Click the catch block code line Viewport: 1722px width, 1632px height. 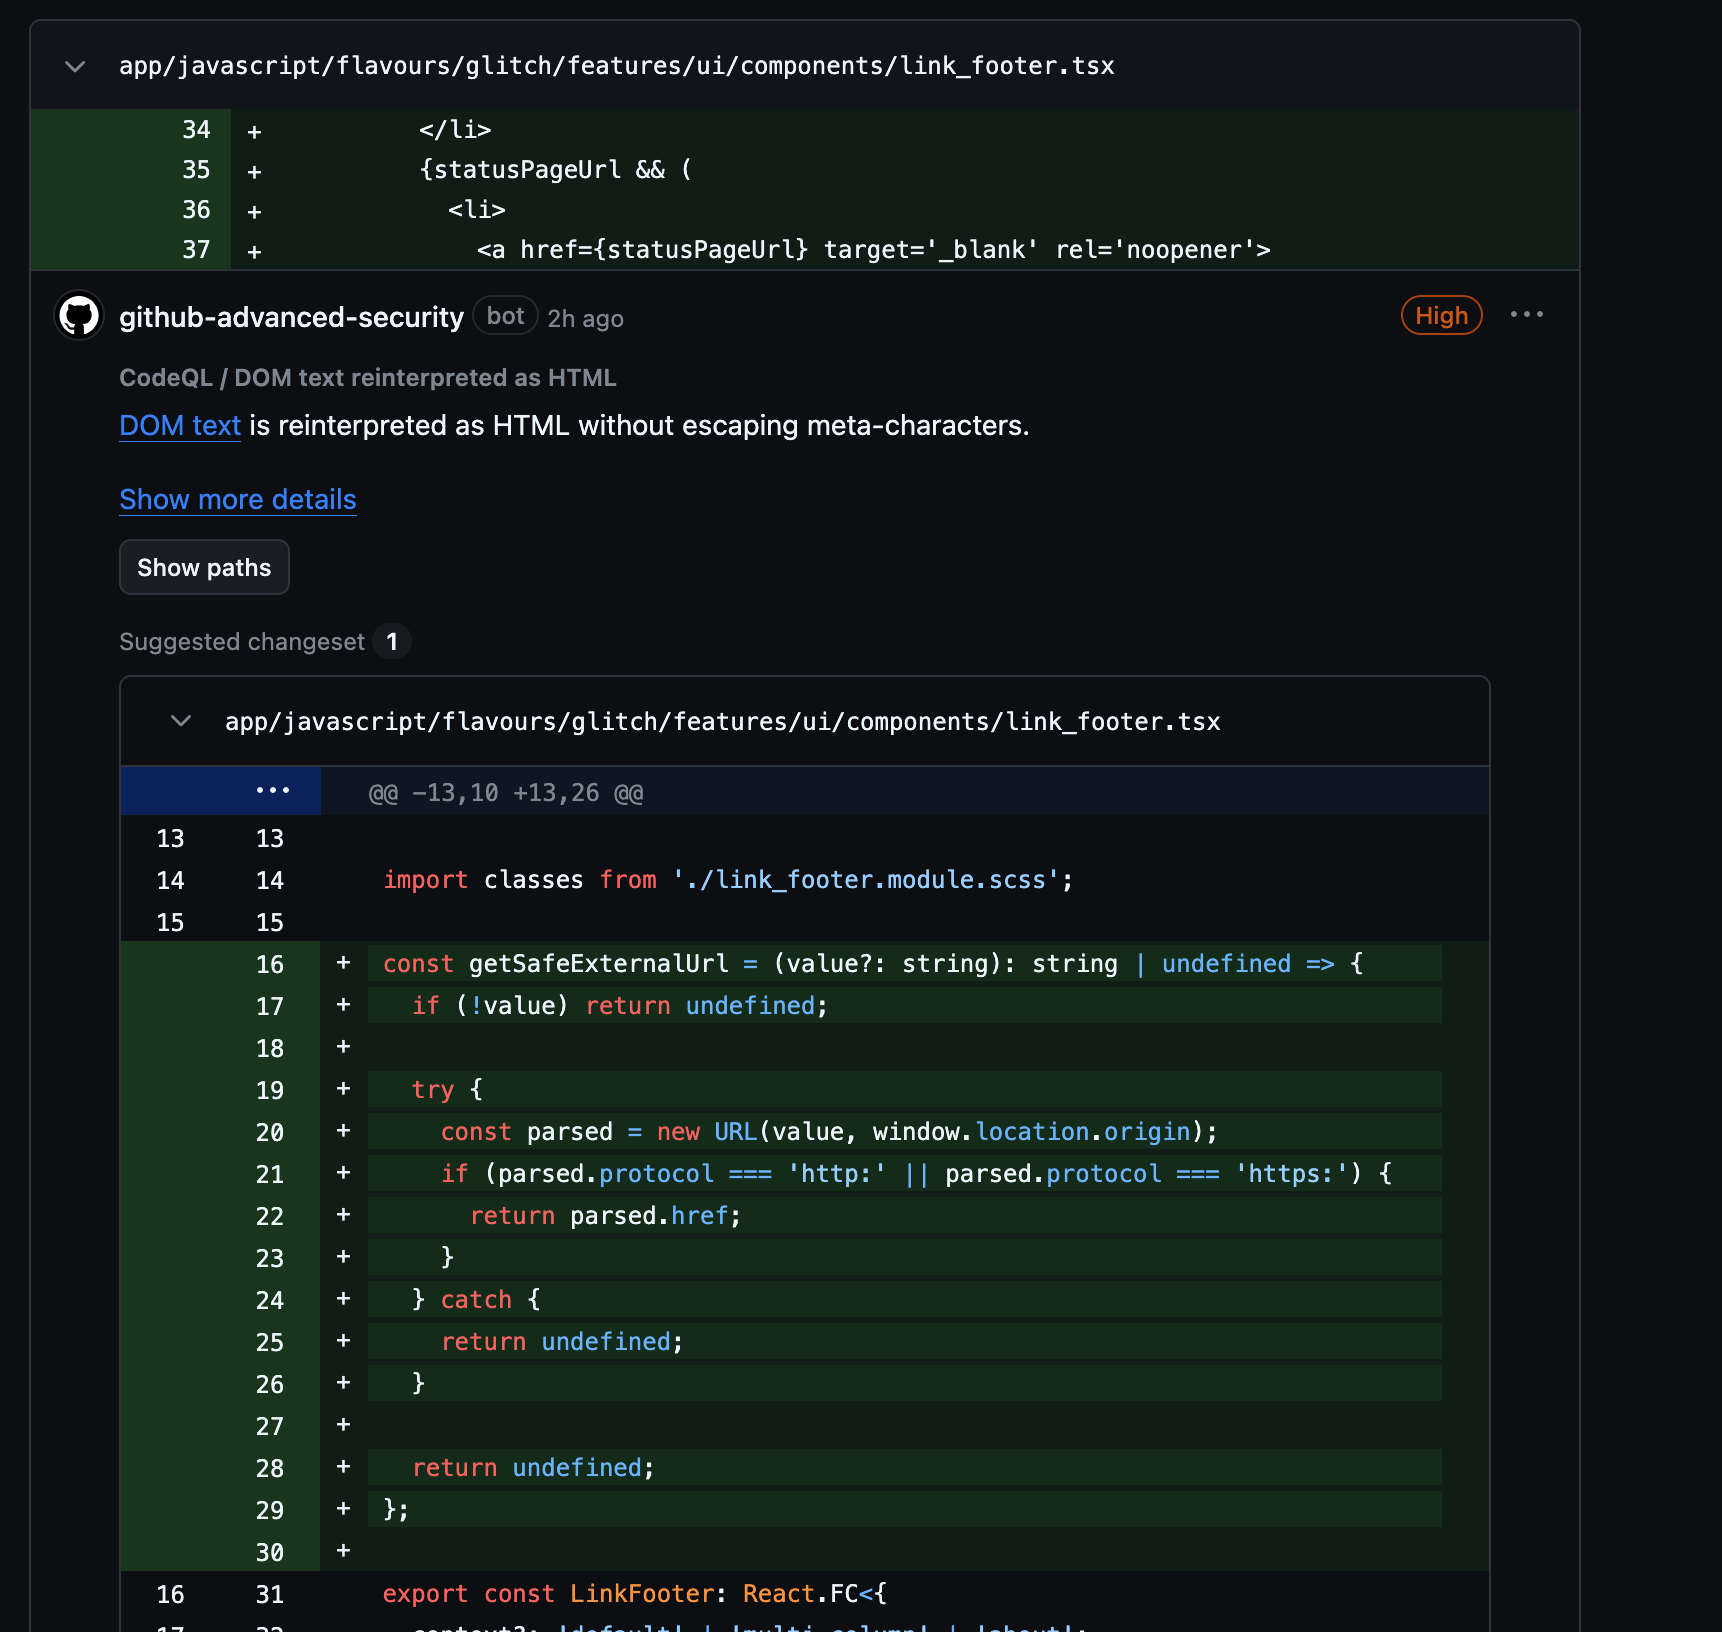coord(476,1300)
